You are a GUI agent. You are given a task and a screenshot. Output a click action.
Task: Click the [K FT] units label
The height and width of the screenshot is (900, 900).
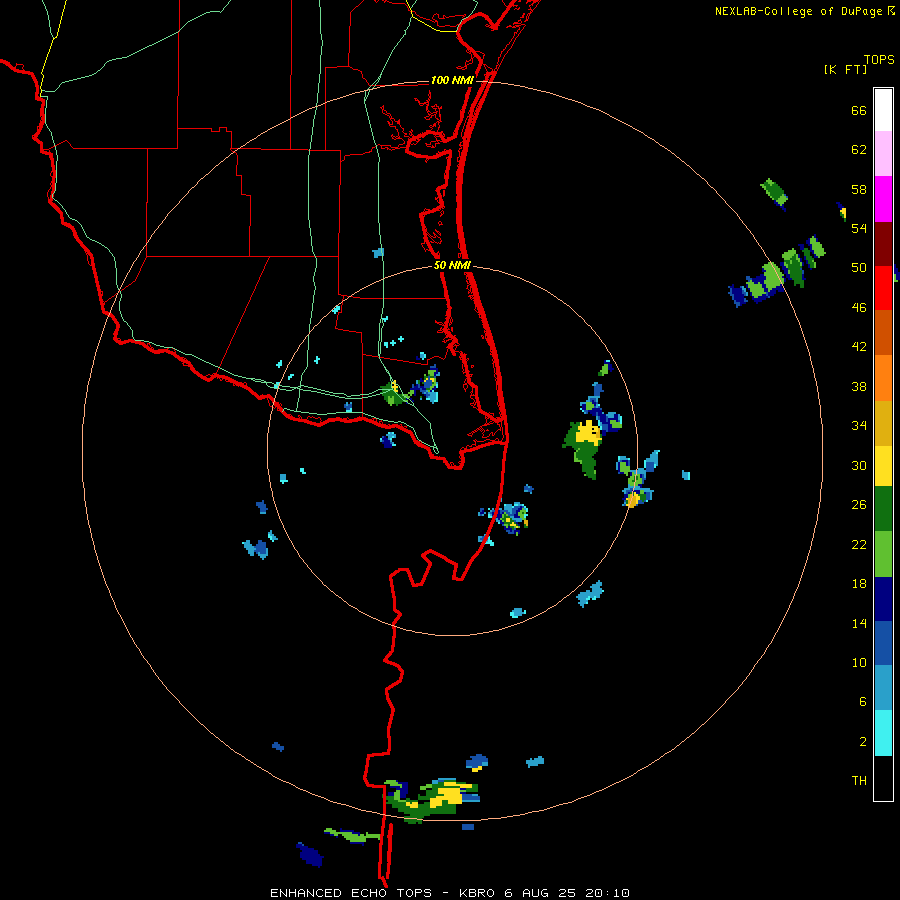pyautogui.click(x=845, y=69)
